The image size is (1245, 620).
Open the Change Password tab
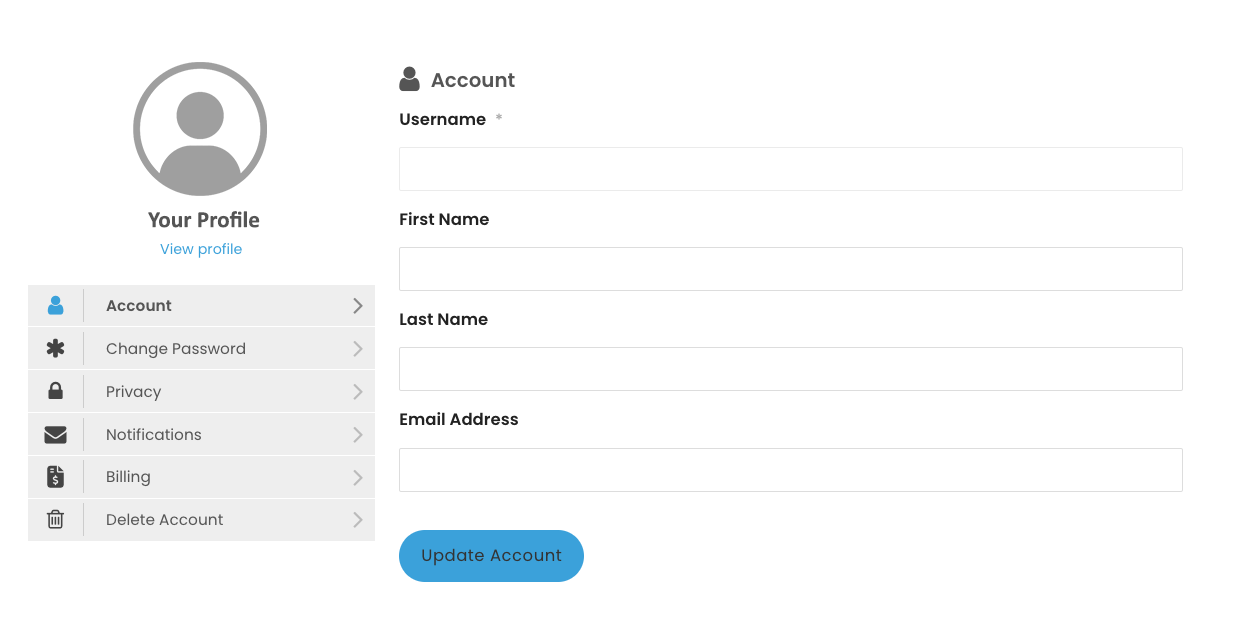coord(201,349)
